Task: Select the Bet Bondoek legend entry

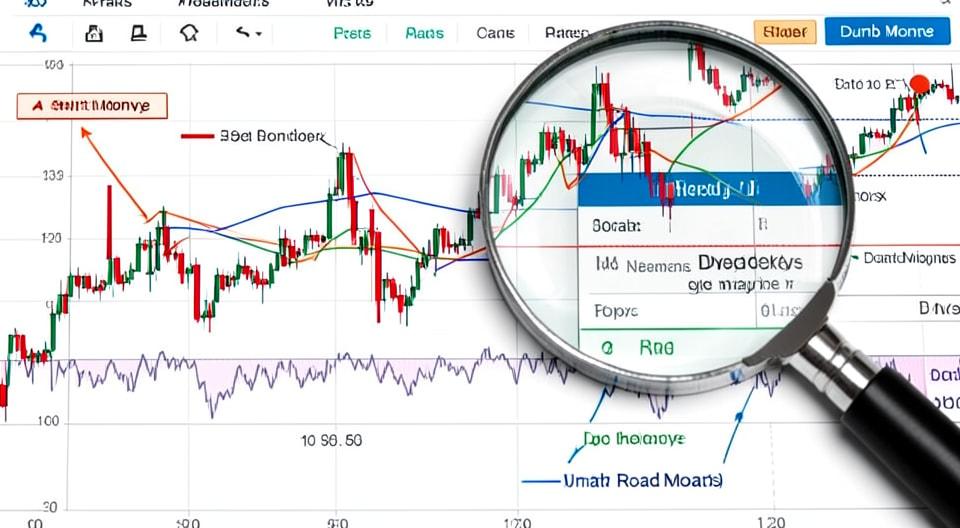Action: pos(254,136)
